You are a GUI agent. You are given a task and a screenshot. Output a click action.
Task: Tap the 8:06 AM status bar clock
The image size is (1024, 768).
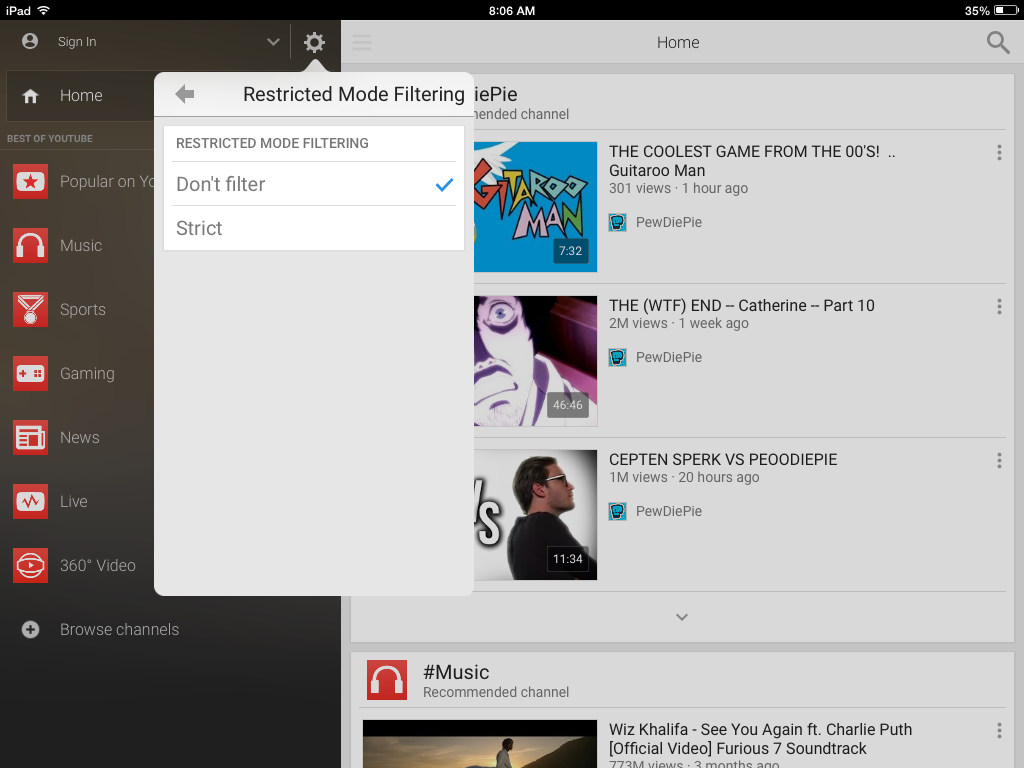click(x=512, y=10)
